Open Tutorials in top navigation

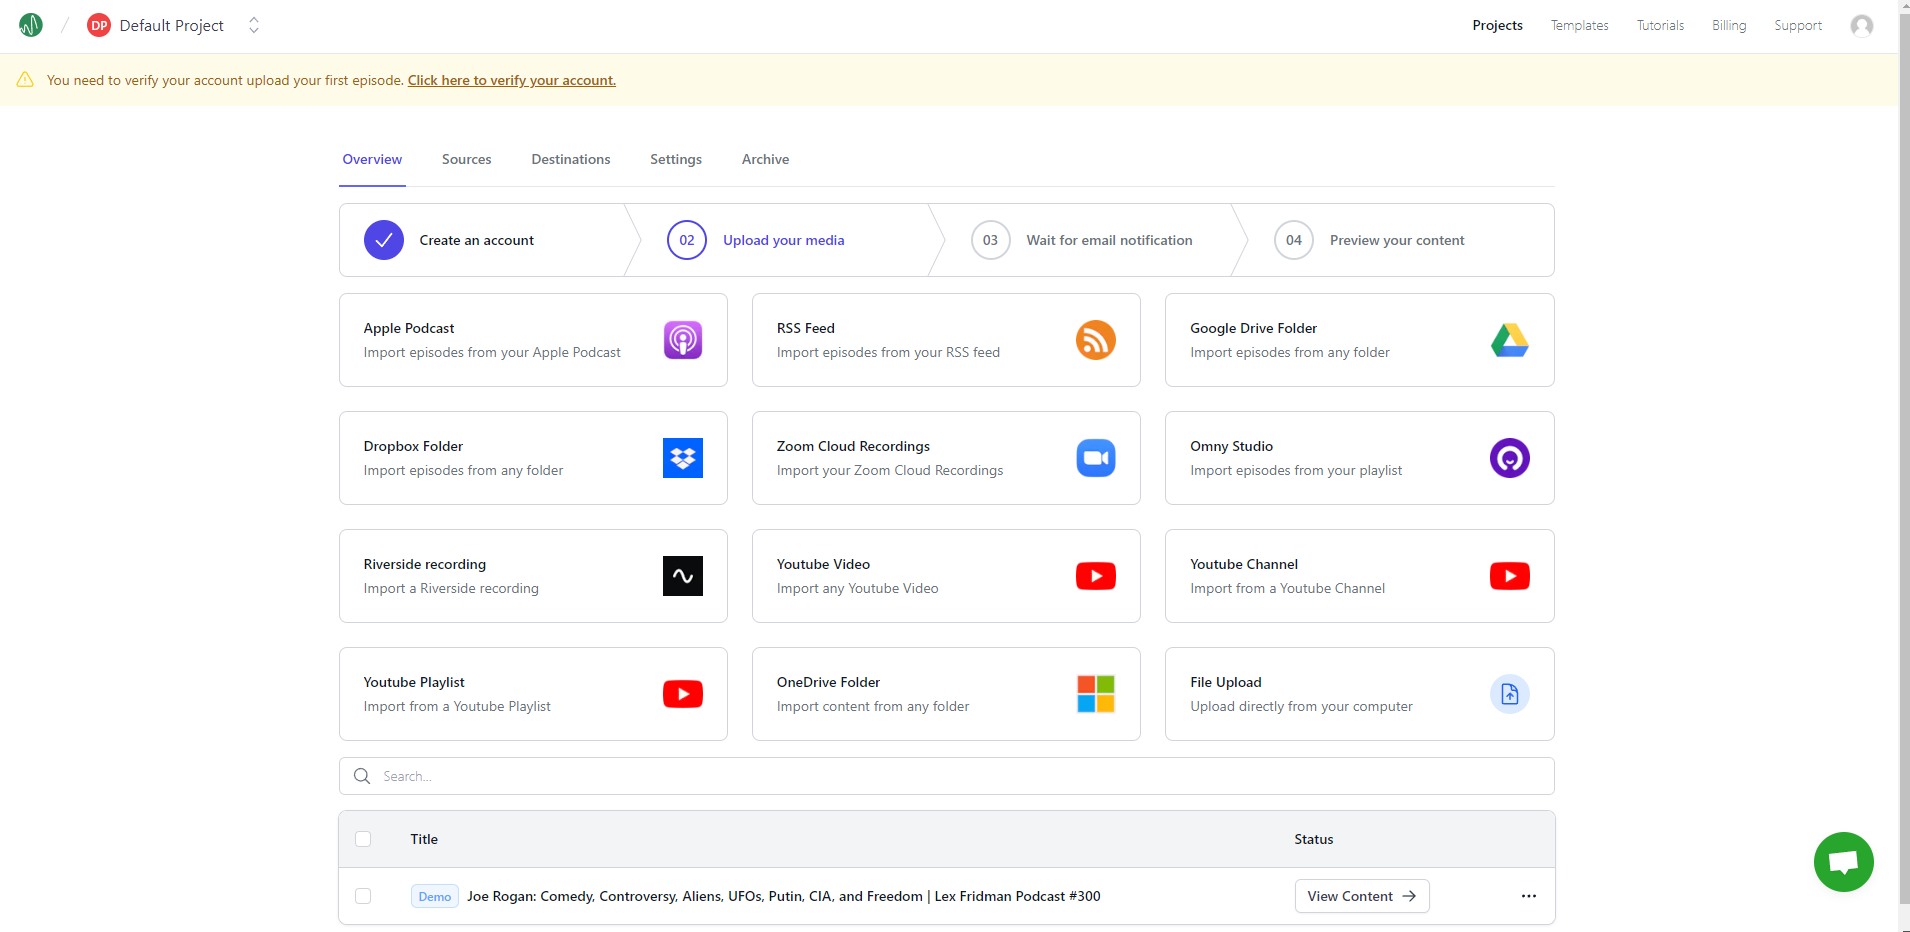(x=1660, y=26)
